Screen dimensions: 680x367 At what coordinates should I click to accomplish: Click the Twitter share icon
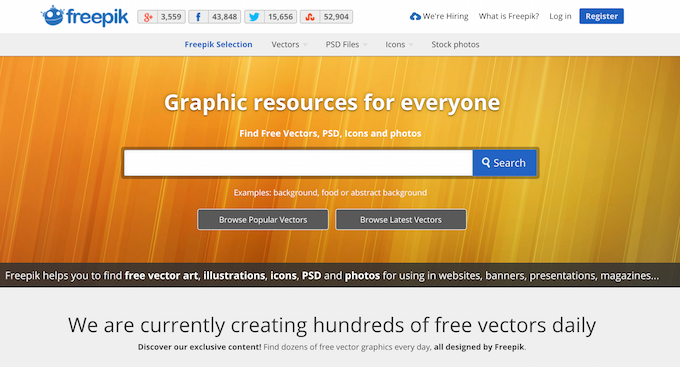click(x=254, y=17)
